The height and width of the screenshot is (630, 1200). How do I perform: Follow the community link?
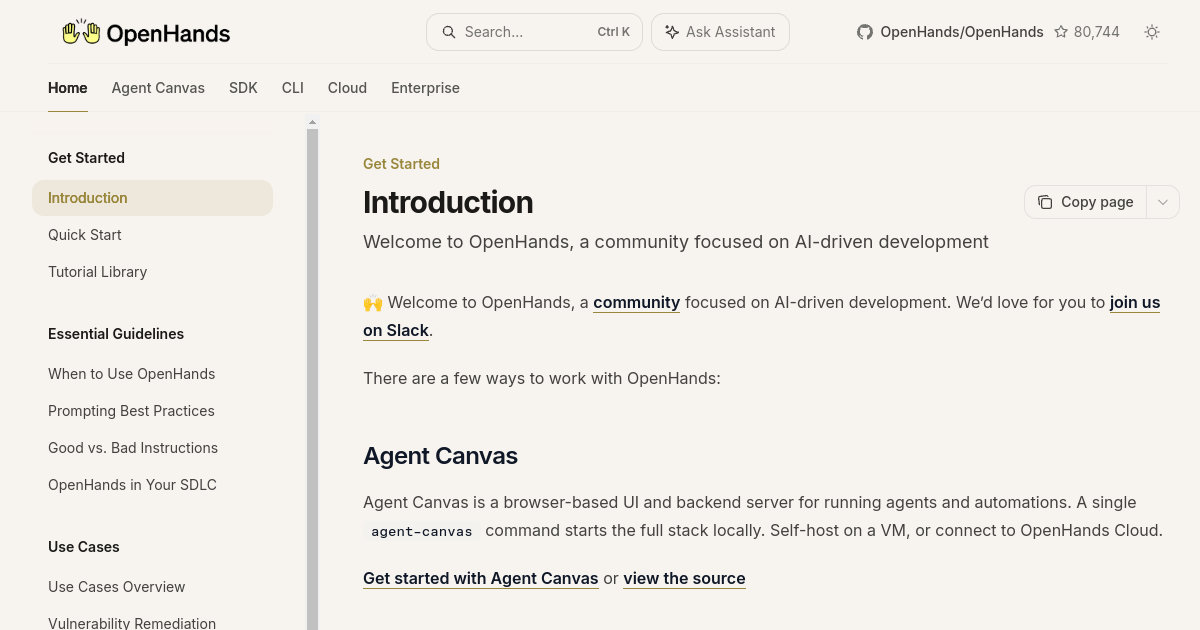[636, 302]
